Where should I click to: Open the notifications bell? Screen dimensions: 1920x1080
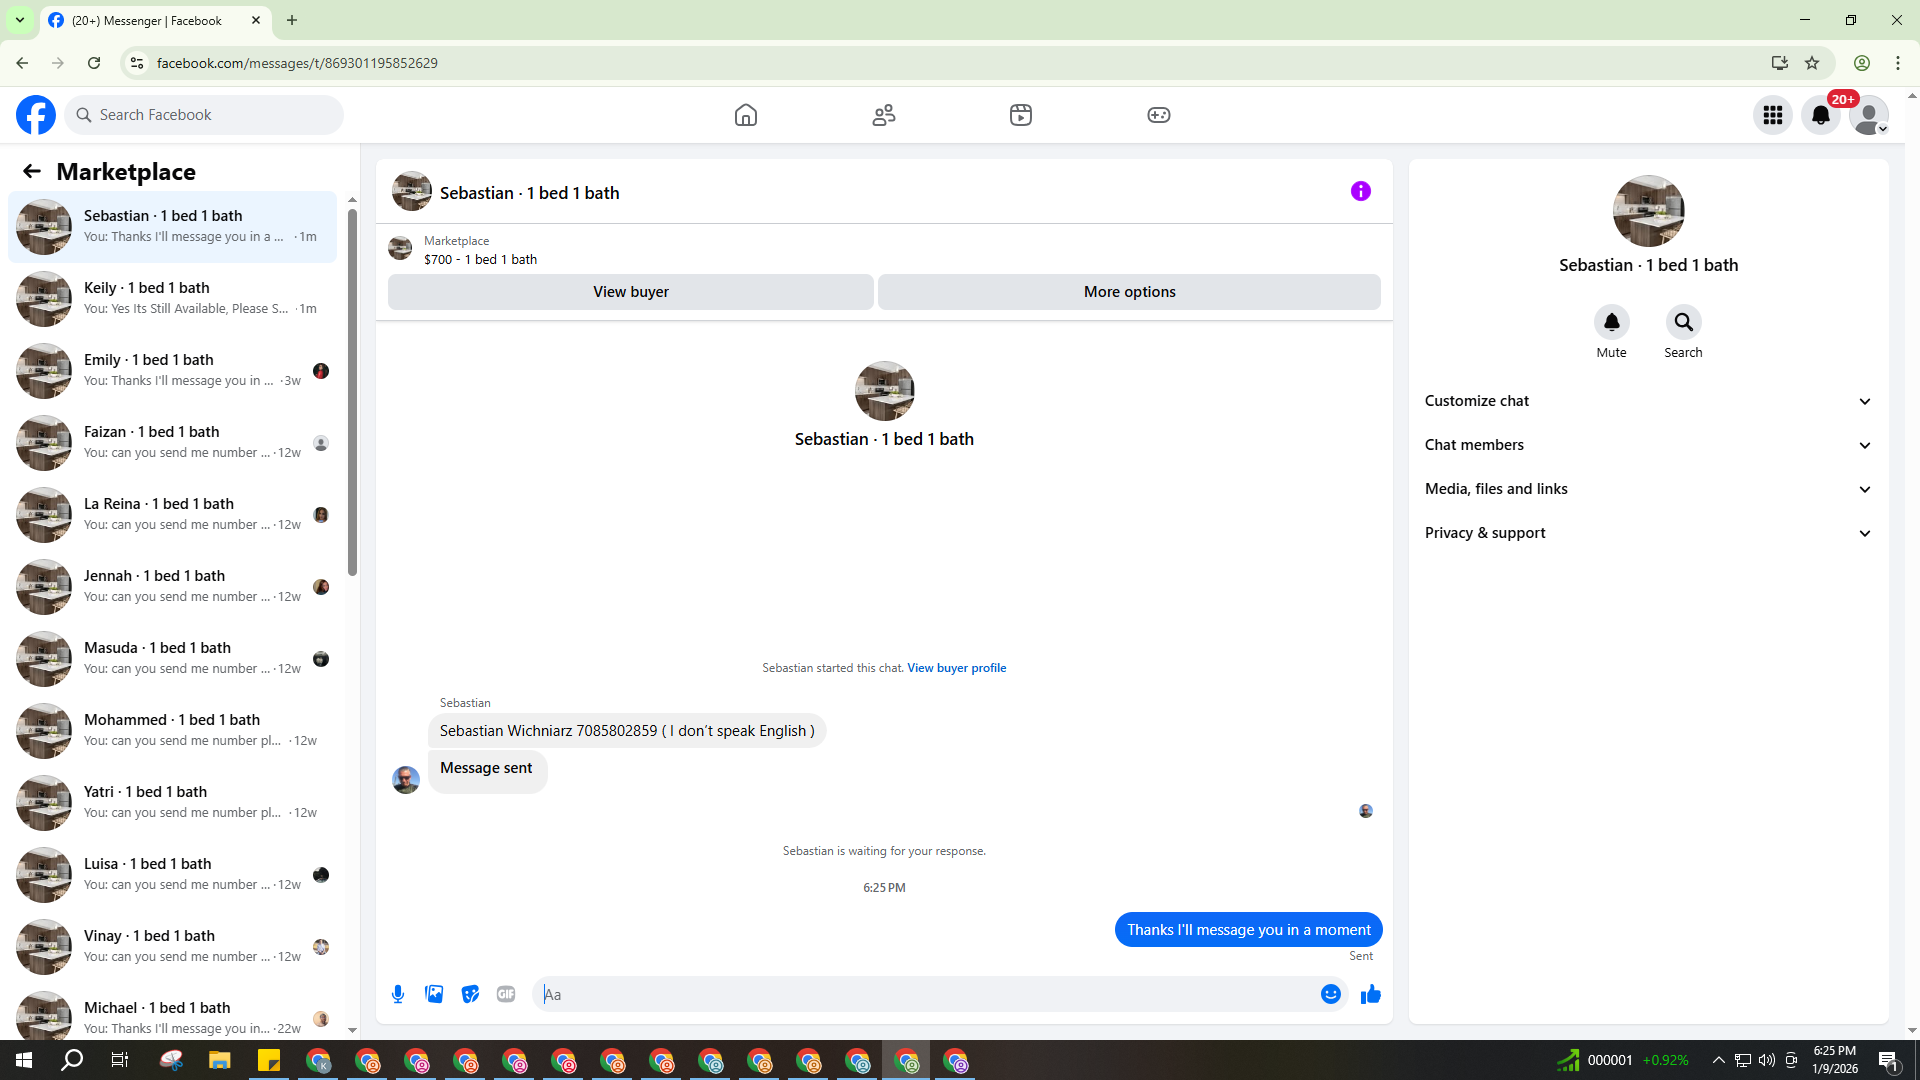[1821, 115]
